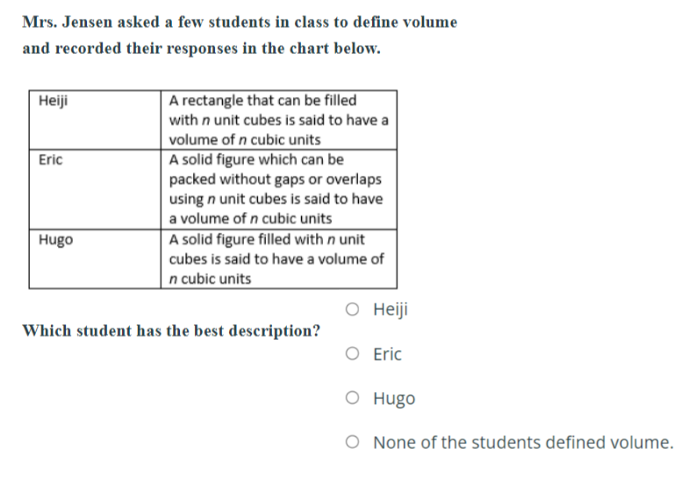Click 'Which student has the best description?' question
This screenshot has width=700, height=500.
pyautogui.click(x=171, y=330)
